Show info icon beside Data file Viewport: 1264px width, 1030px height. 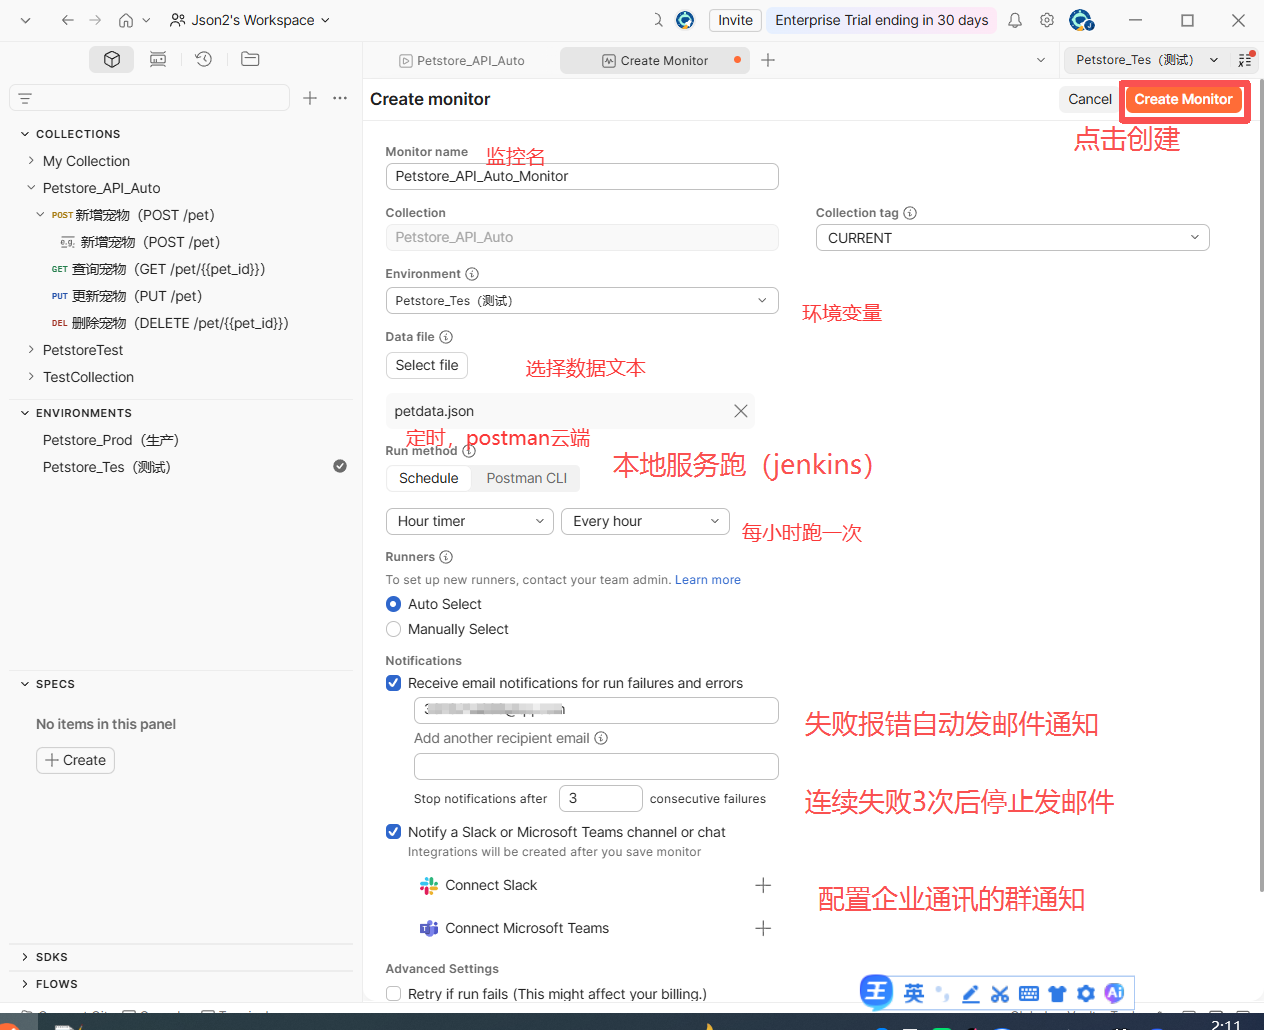pyautogui.click(x=446, y=337)
